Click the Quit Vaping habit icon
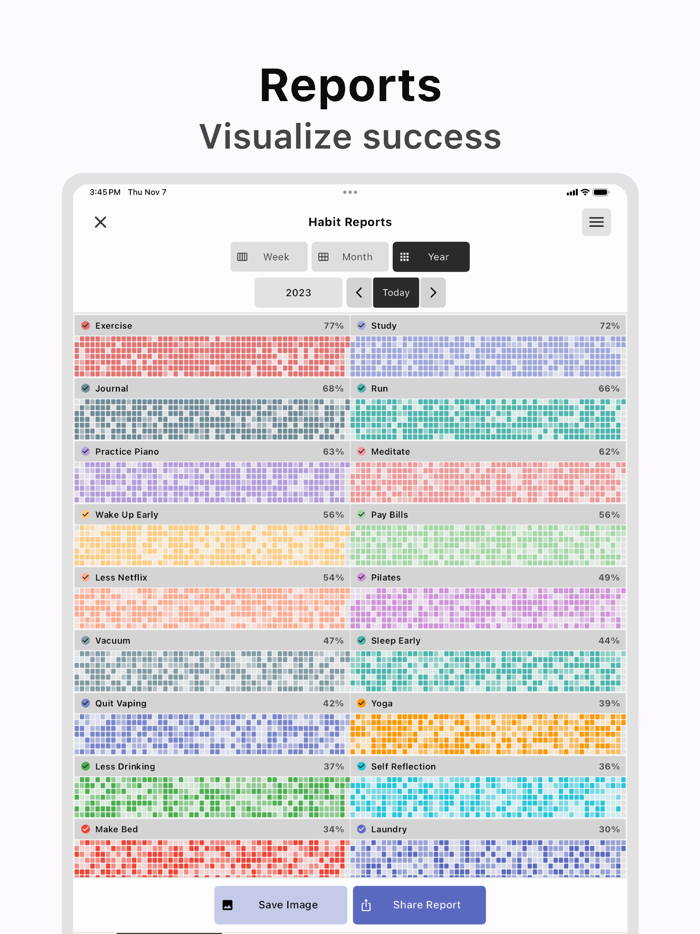Viewport: 700px width, 934px height. pos(84,703)
